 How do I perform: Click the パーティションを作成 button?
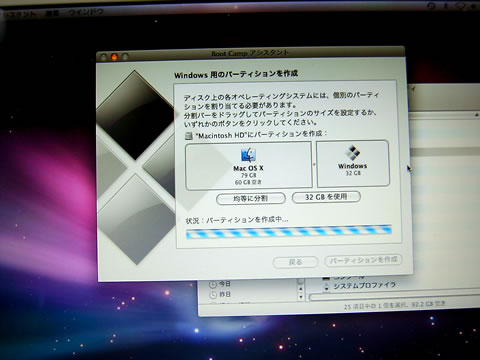click(363, 260)
